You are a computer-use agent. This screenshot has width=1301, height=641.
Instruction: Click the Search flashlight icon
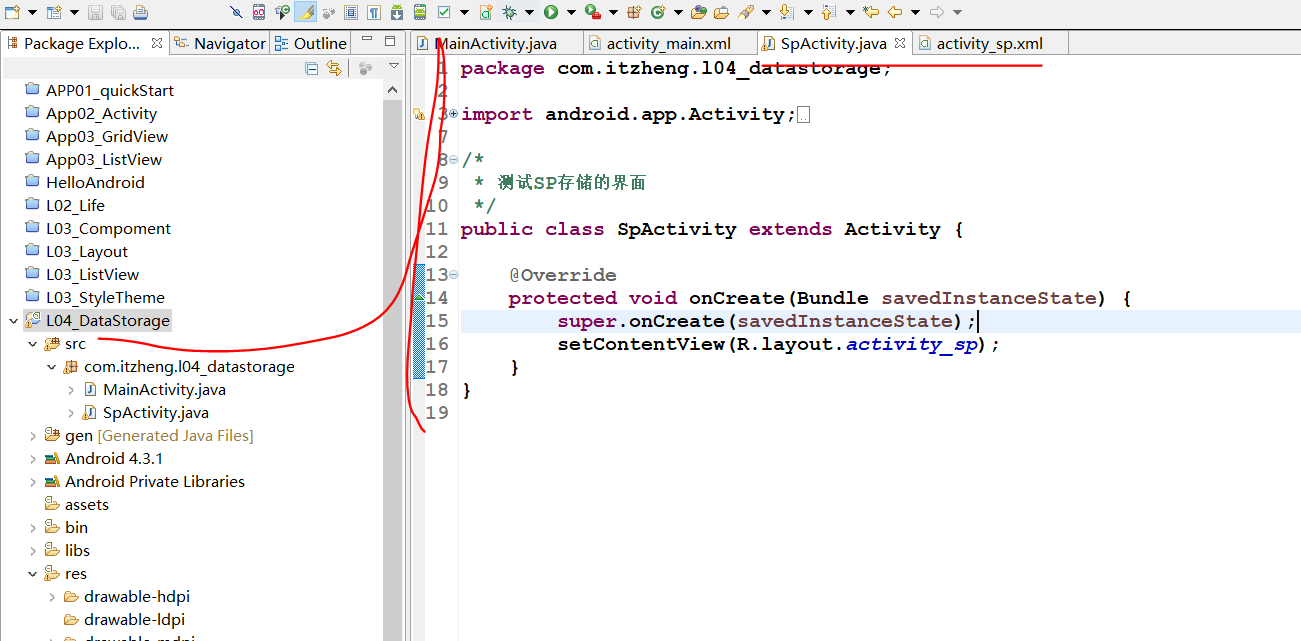(x=746, y=12)
